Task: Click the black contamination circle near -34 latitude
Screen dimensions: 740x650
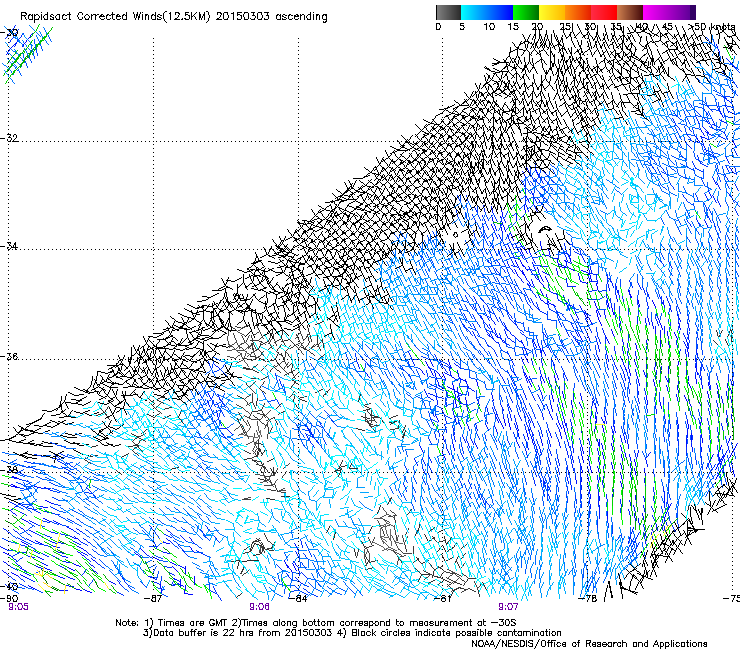Action: 455,235
